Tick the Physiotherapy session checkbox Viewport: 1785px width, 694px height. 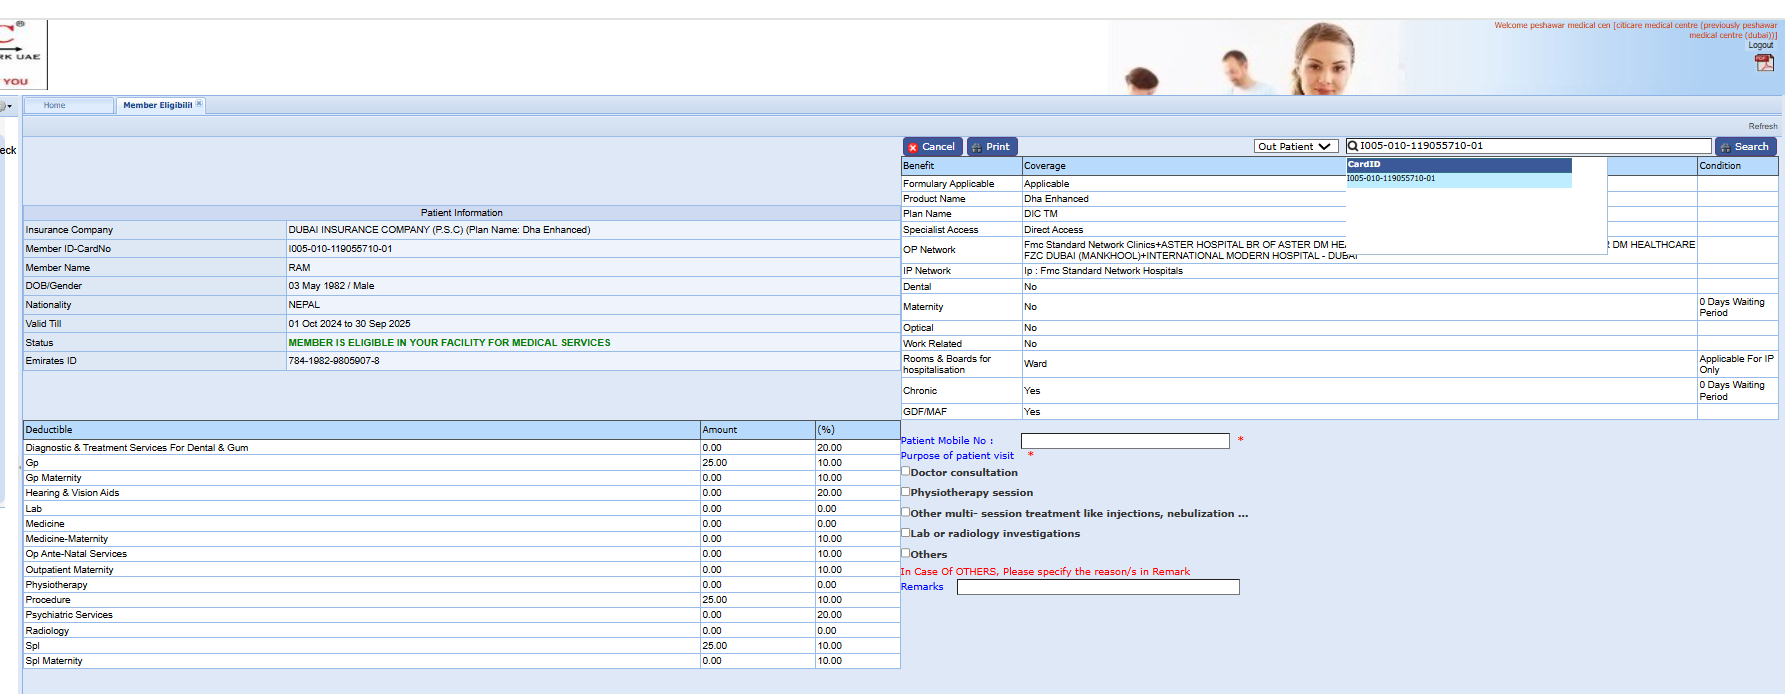(906, 492)
